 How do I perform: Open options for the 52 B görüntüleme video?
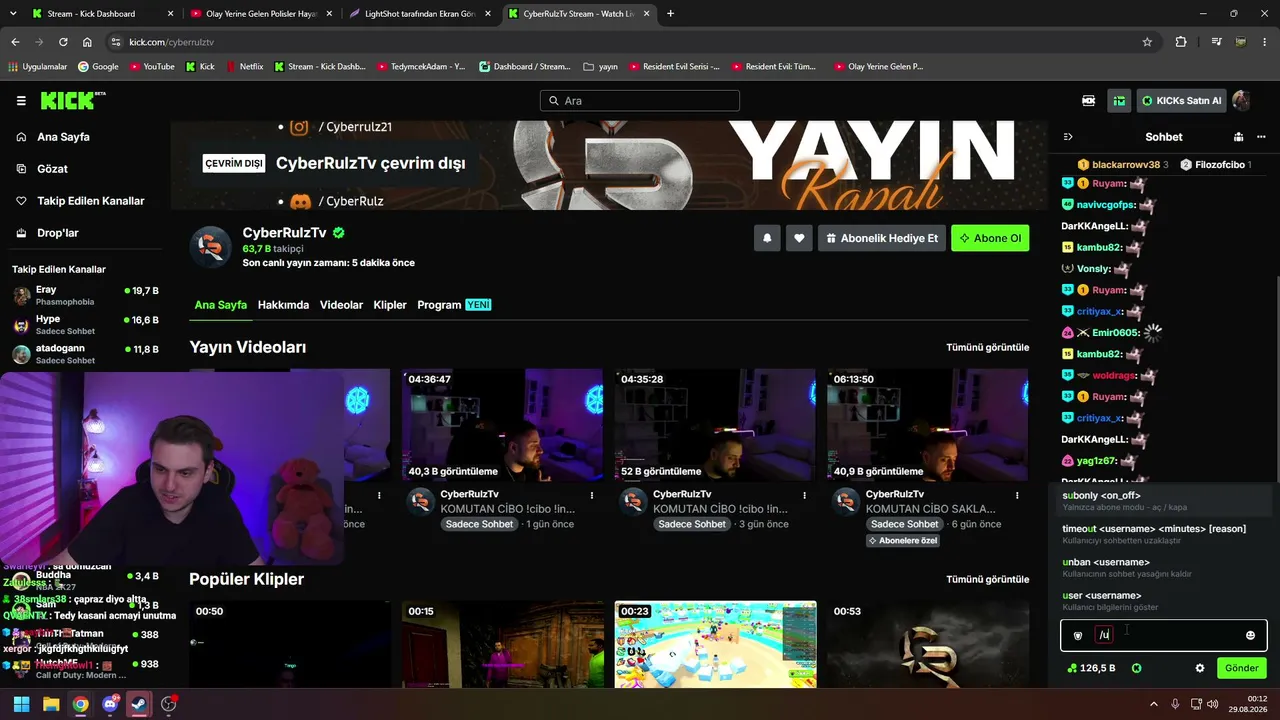804,495
